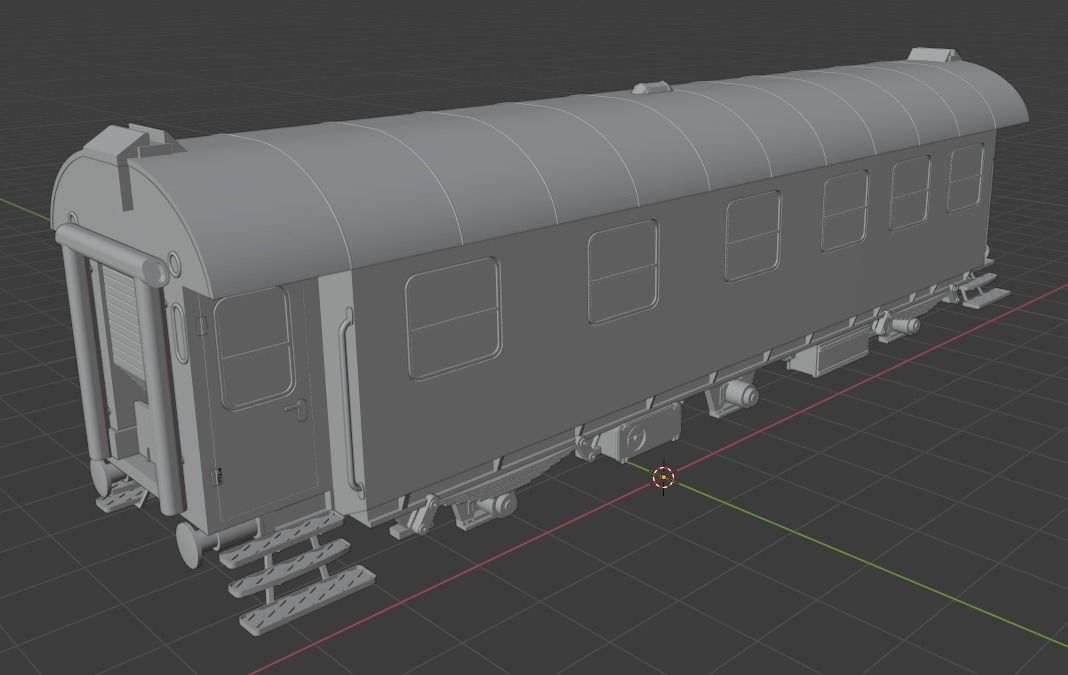This screenshot has height=675, width=1068.
Task: Select the lowest entrance step tread
Action: click(307, 600)
